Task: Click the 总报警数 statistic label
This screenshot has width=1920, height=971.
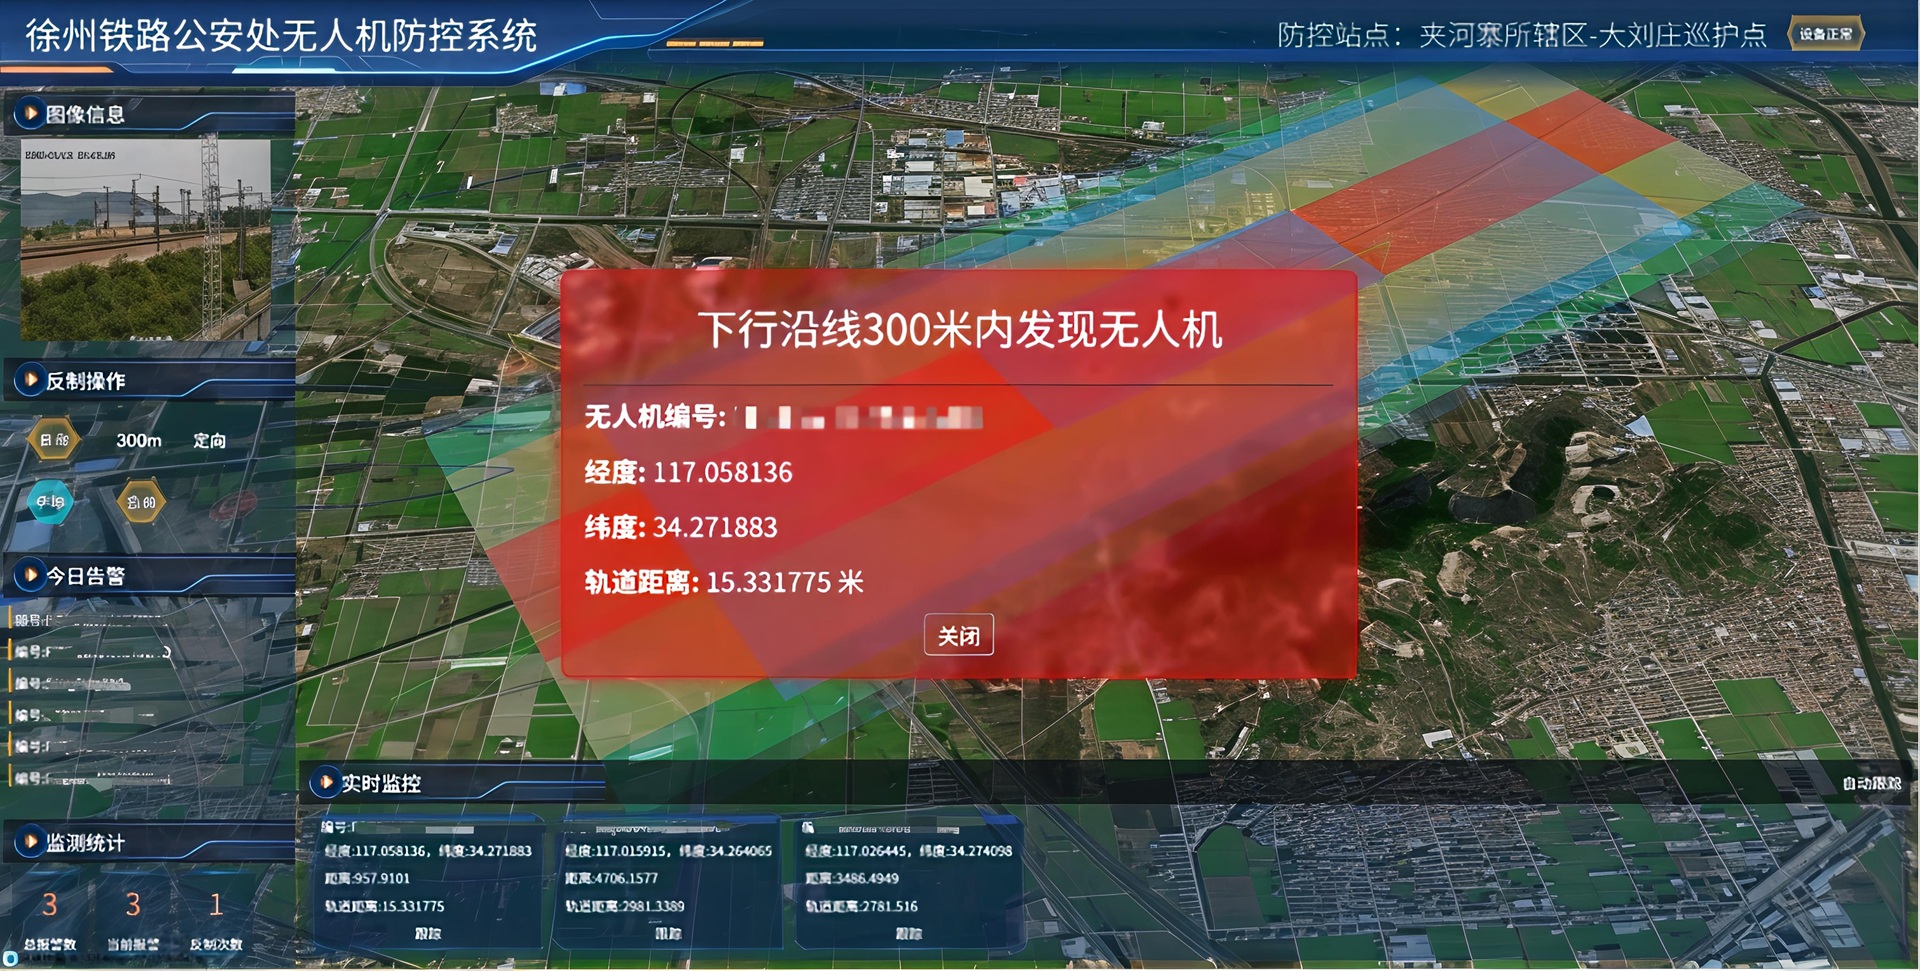Action: click(49, 944)
